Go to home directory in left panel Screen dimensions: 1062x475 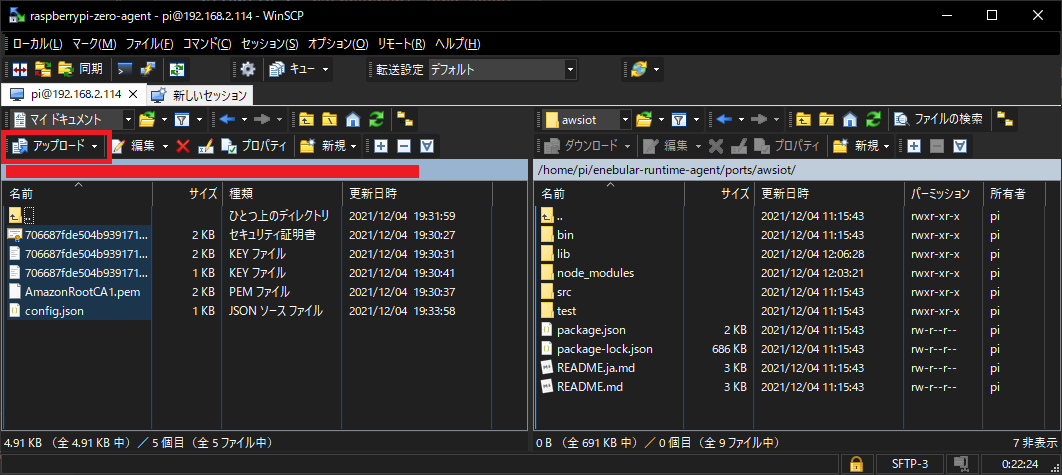click(x=352, y=120)
